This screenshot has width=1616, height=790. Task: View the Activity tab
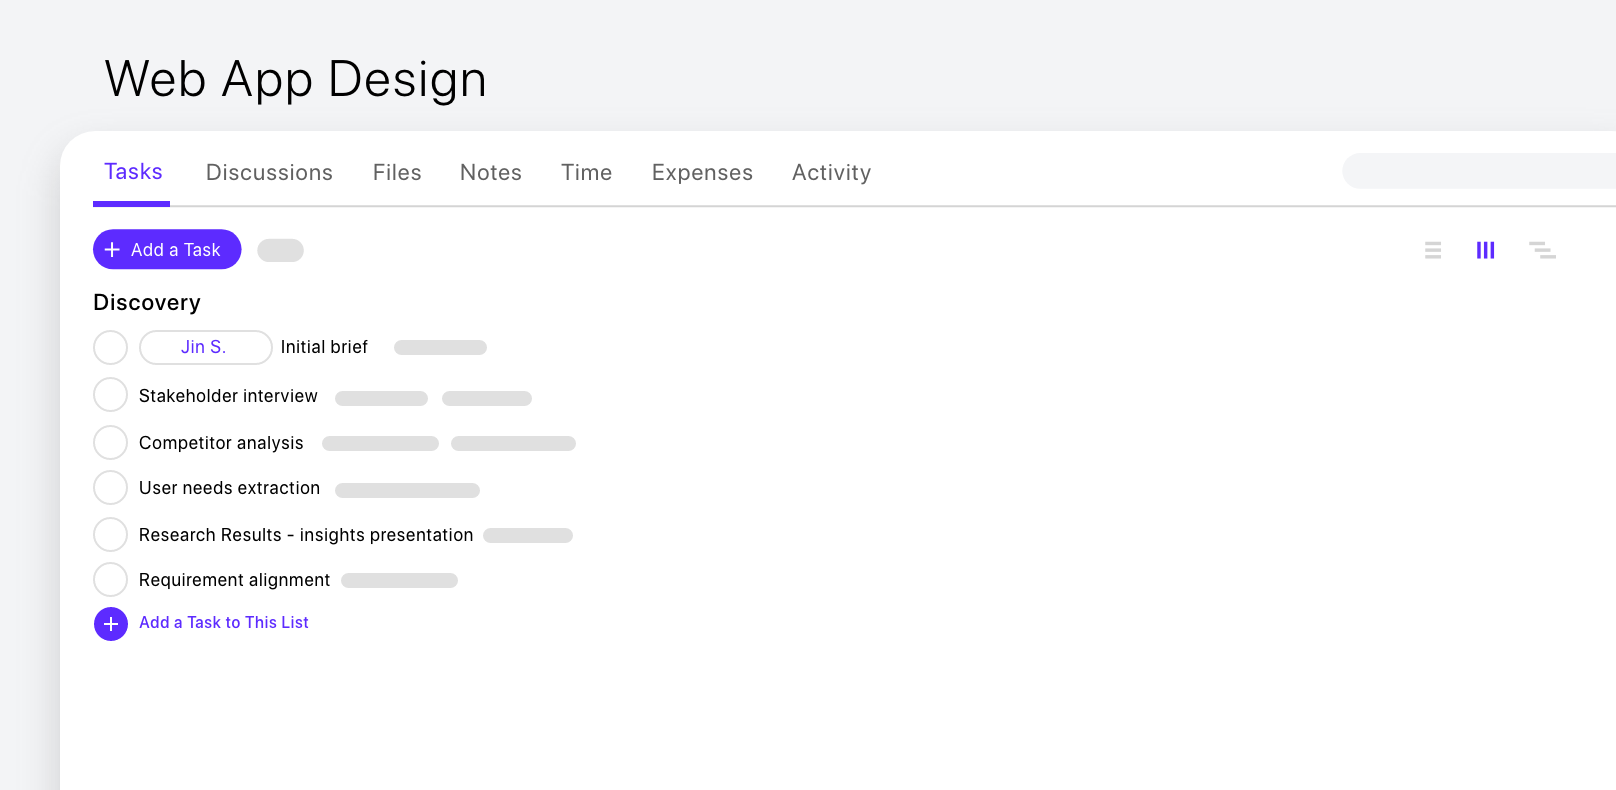[832, 173]
